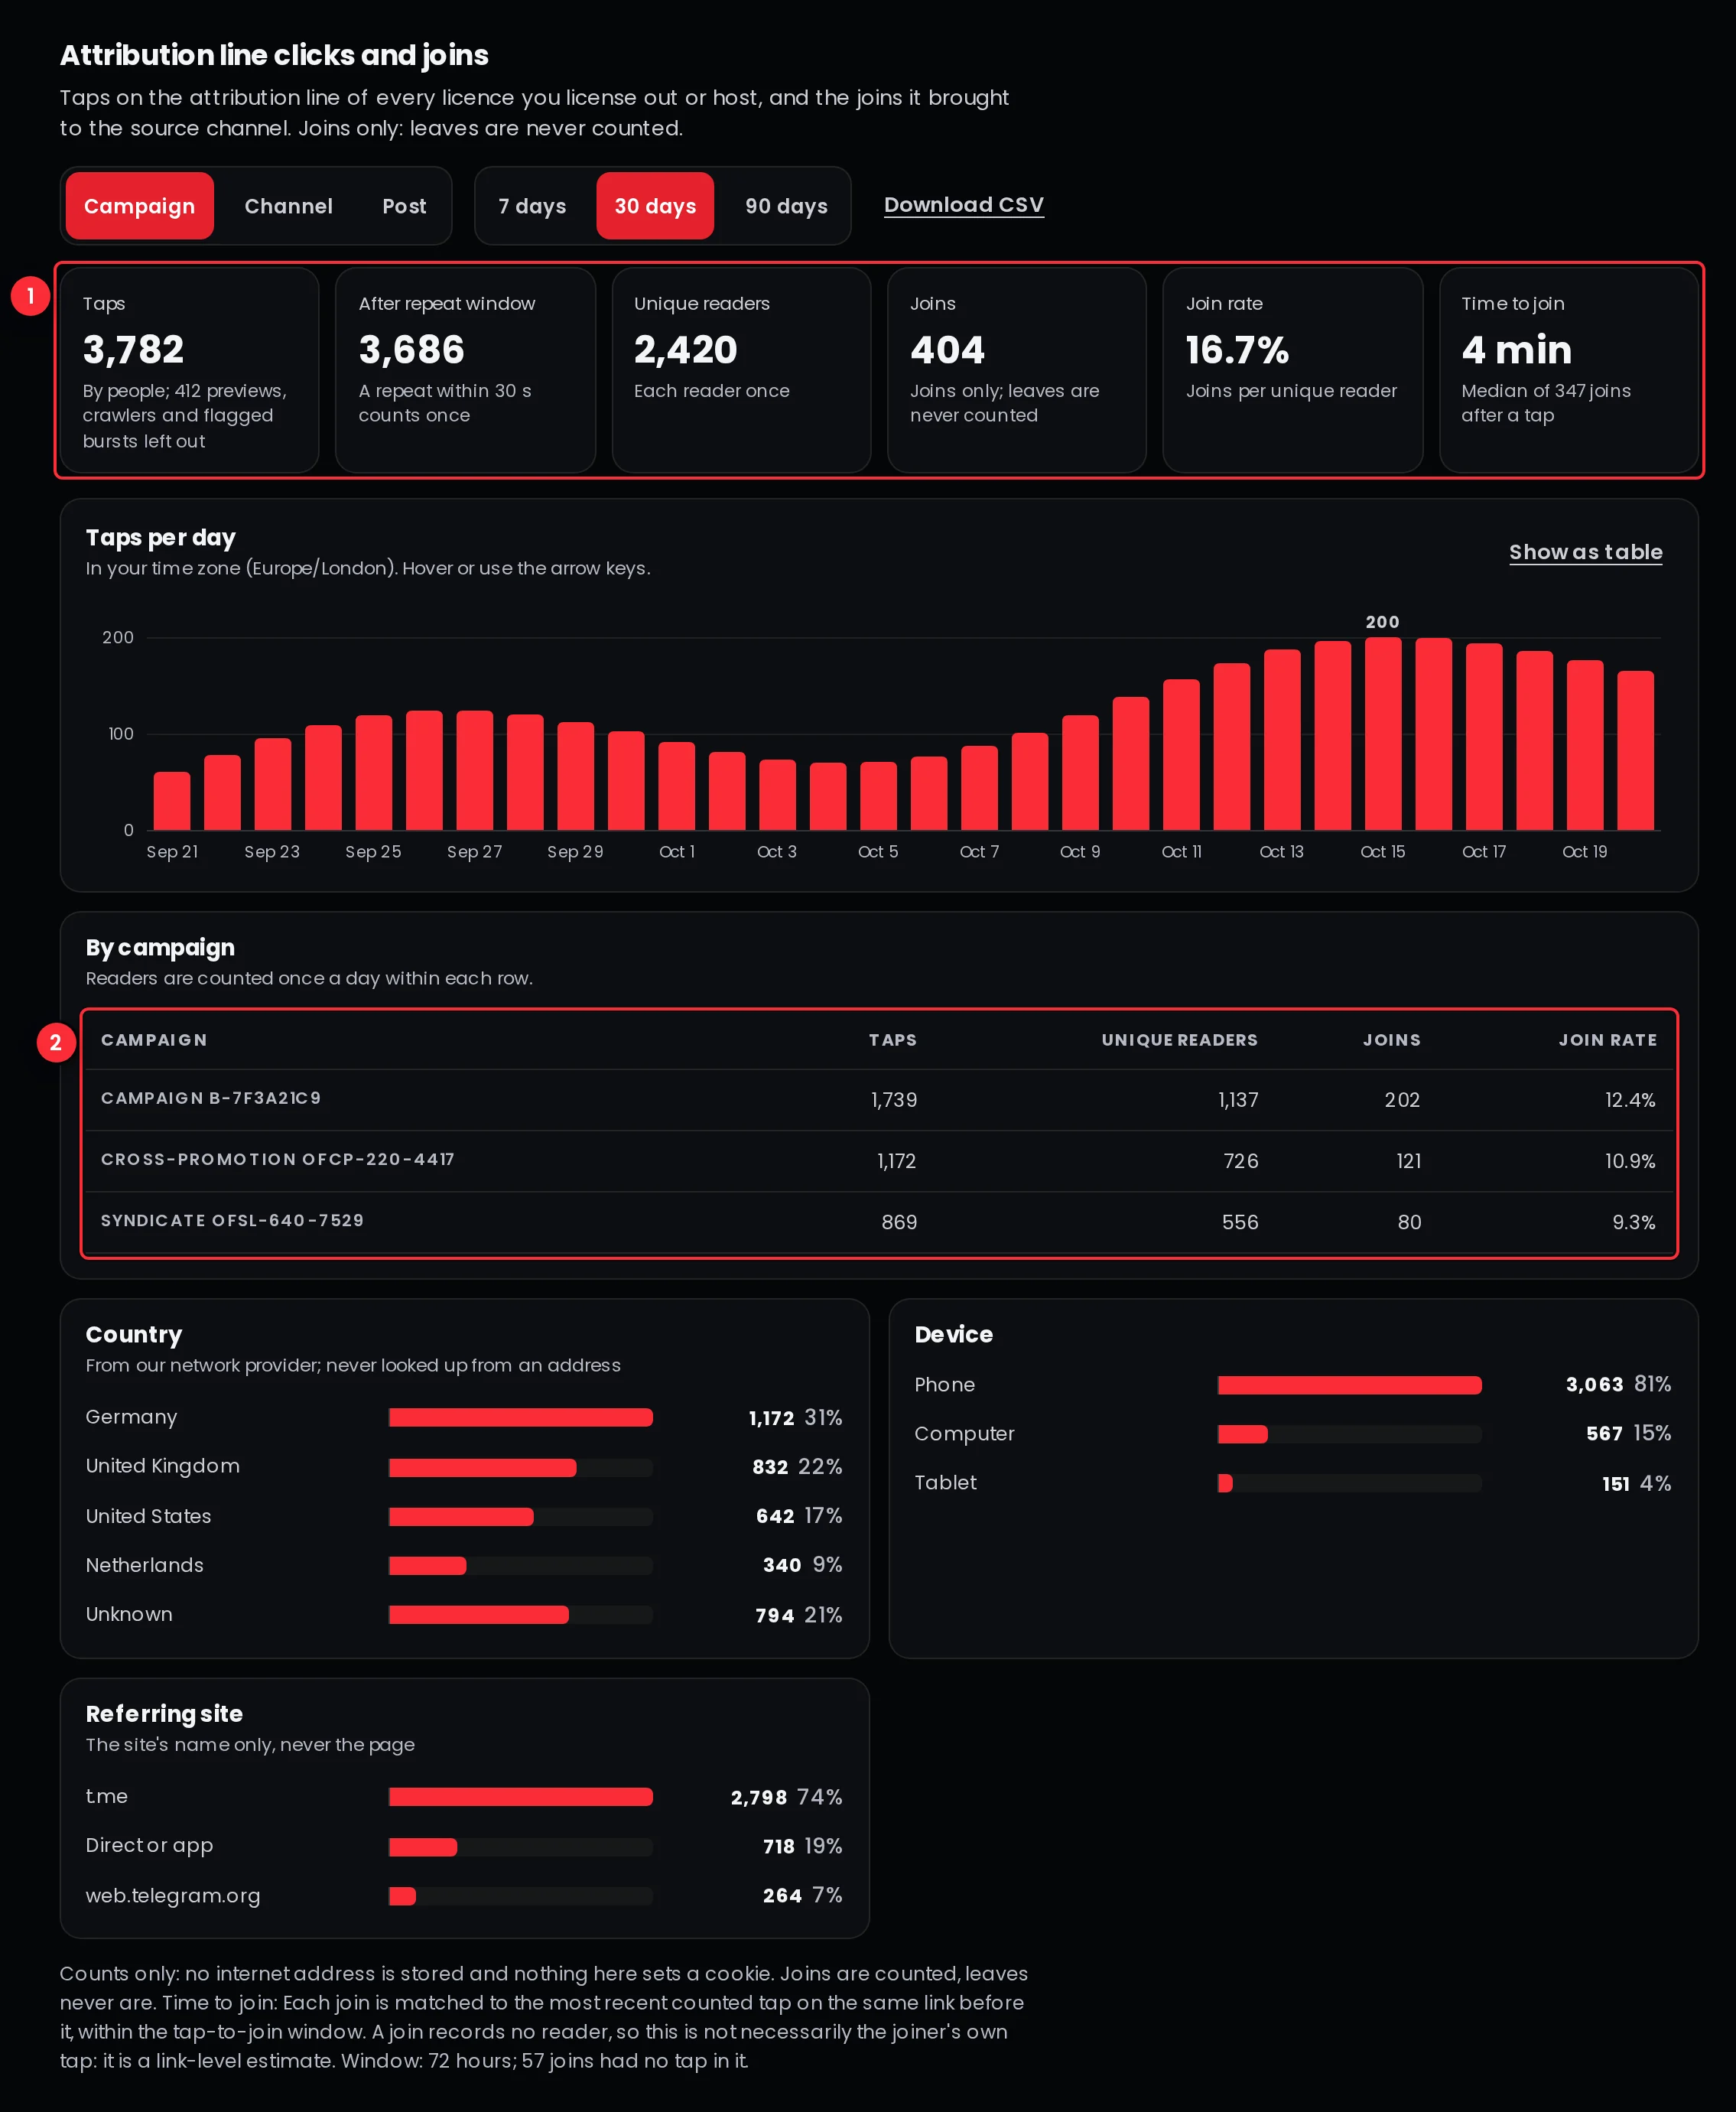The image size is (1736, 2112).
Task: Switch to the Channel tab
Action: click(x=288, y=206)
